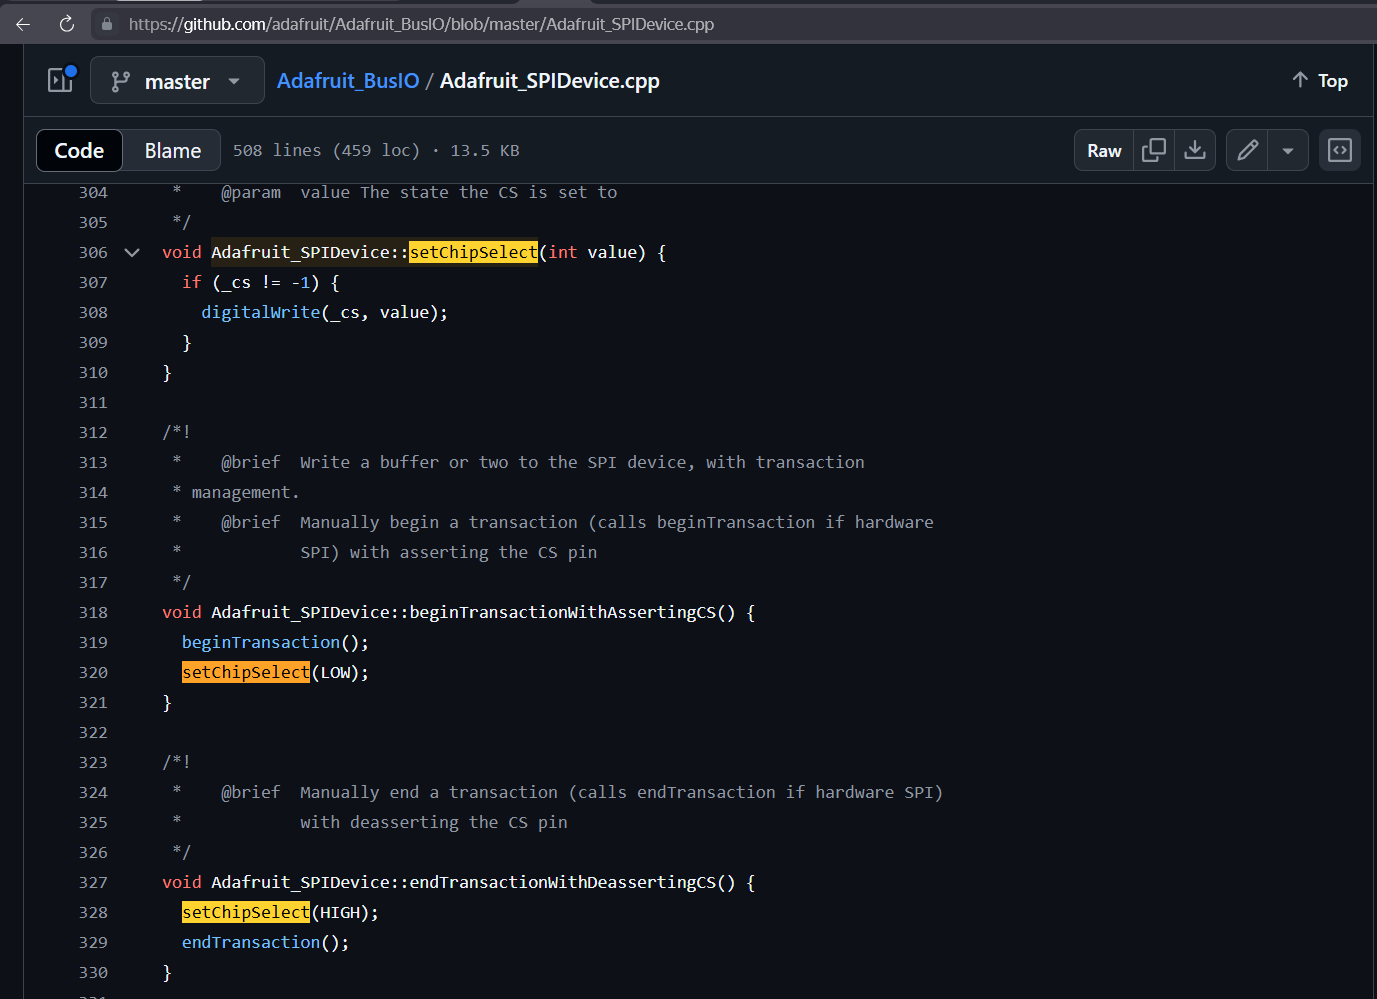The height and width of the screenshot is (999, 1377).
Task: Reload the page with the refresh icon
Action: [67, 24]
